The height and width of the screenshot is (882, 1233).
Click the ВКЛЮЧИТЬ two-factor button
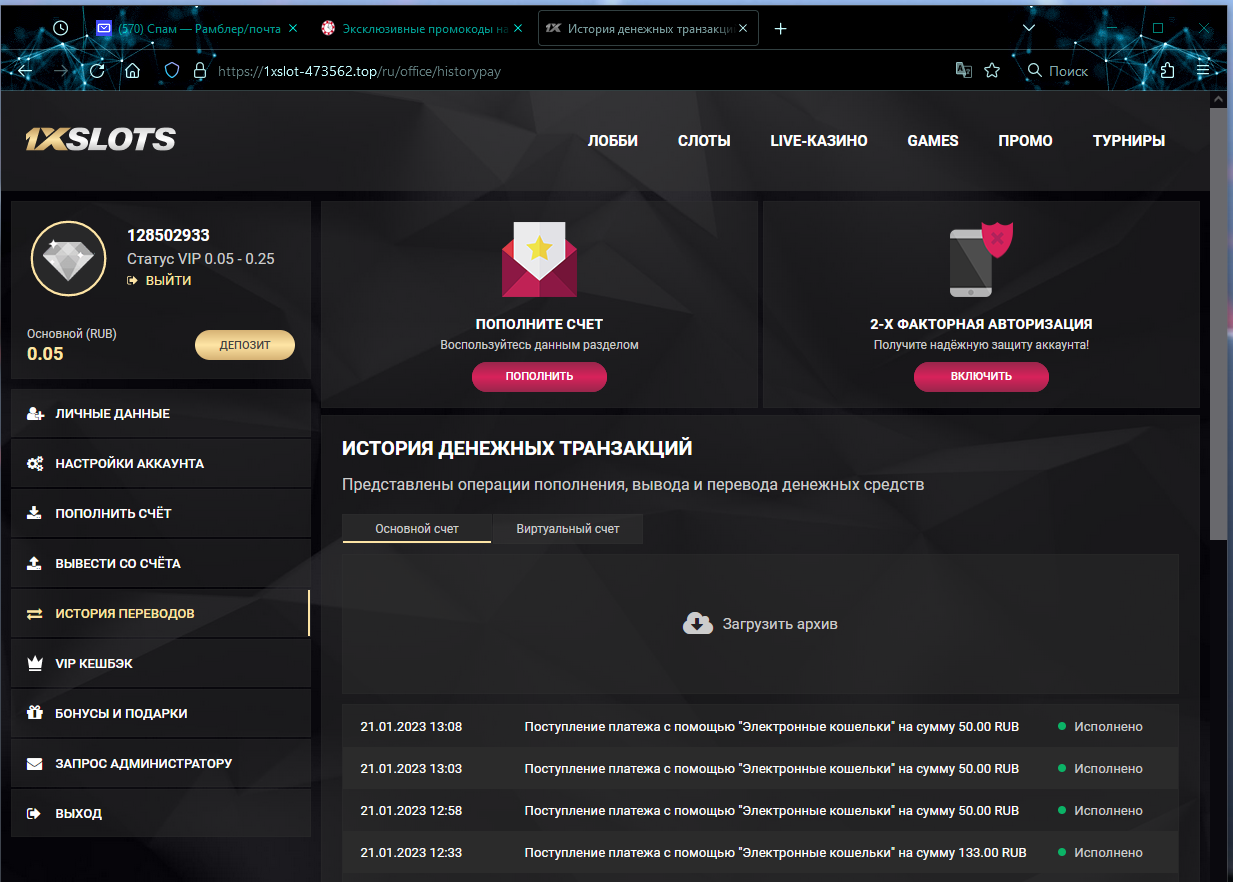(981, 376)
